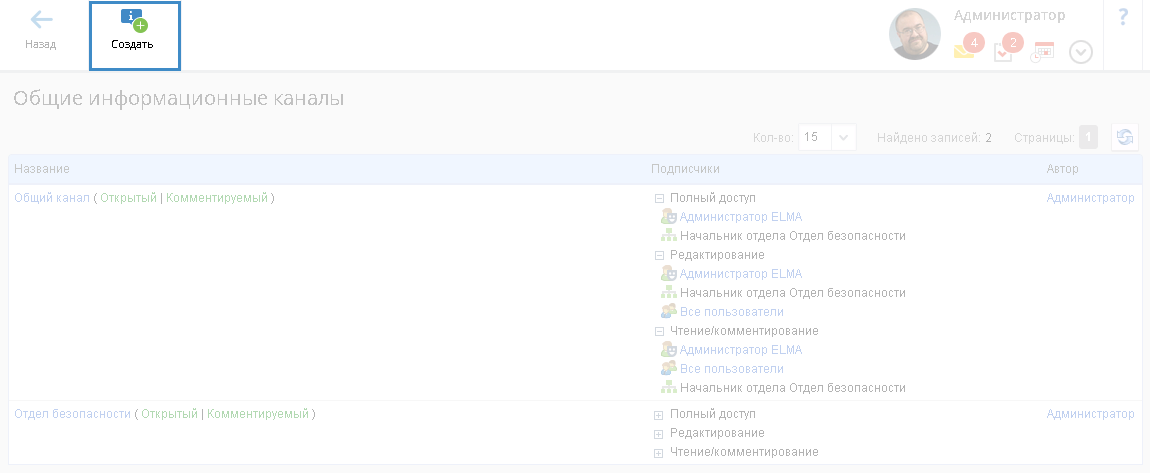Image resolution: width=1150 pixels, height=473 pixels.
Task: Sort by Название column header
Action: pos(42,169)
